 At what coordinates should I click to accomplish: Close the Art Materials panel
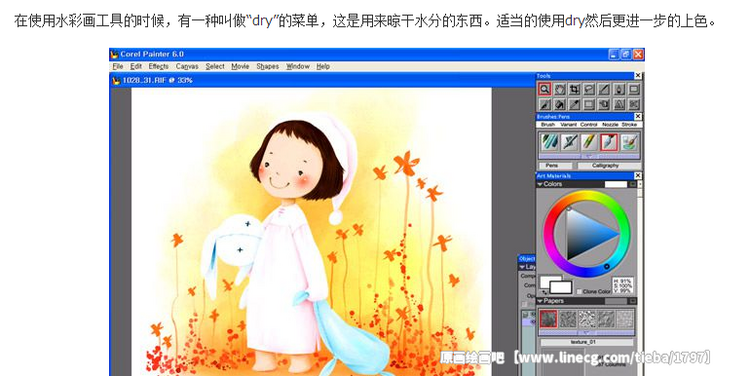(638, 176)
